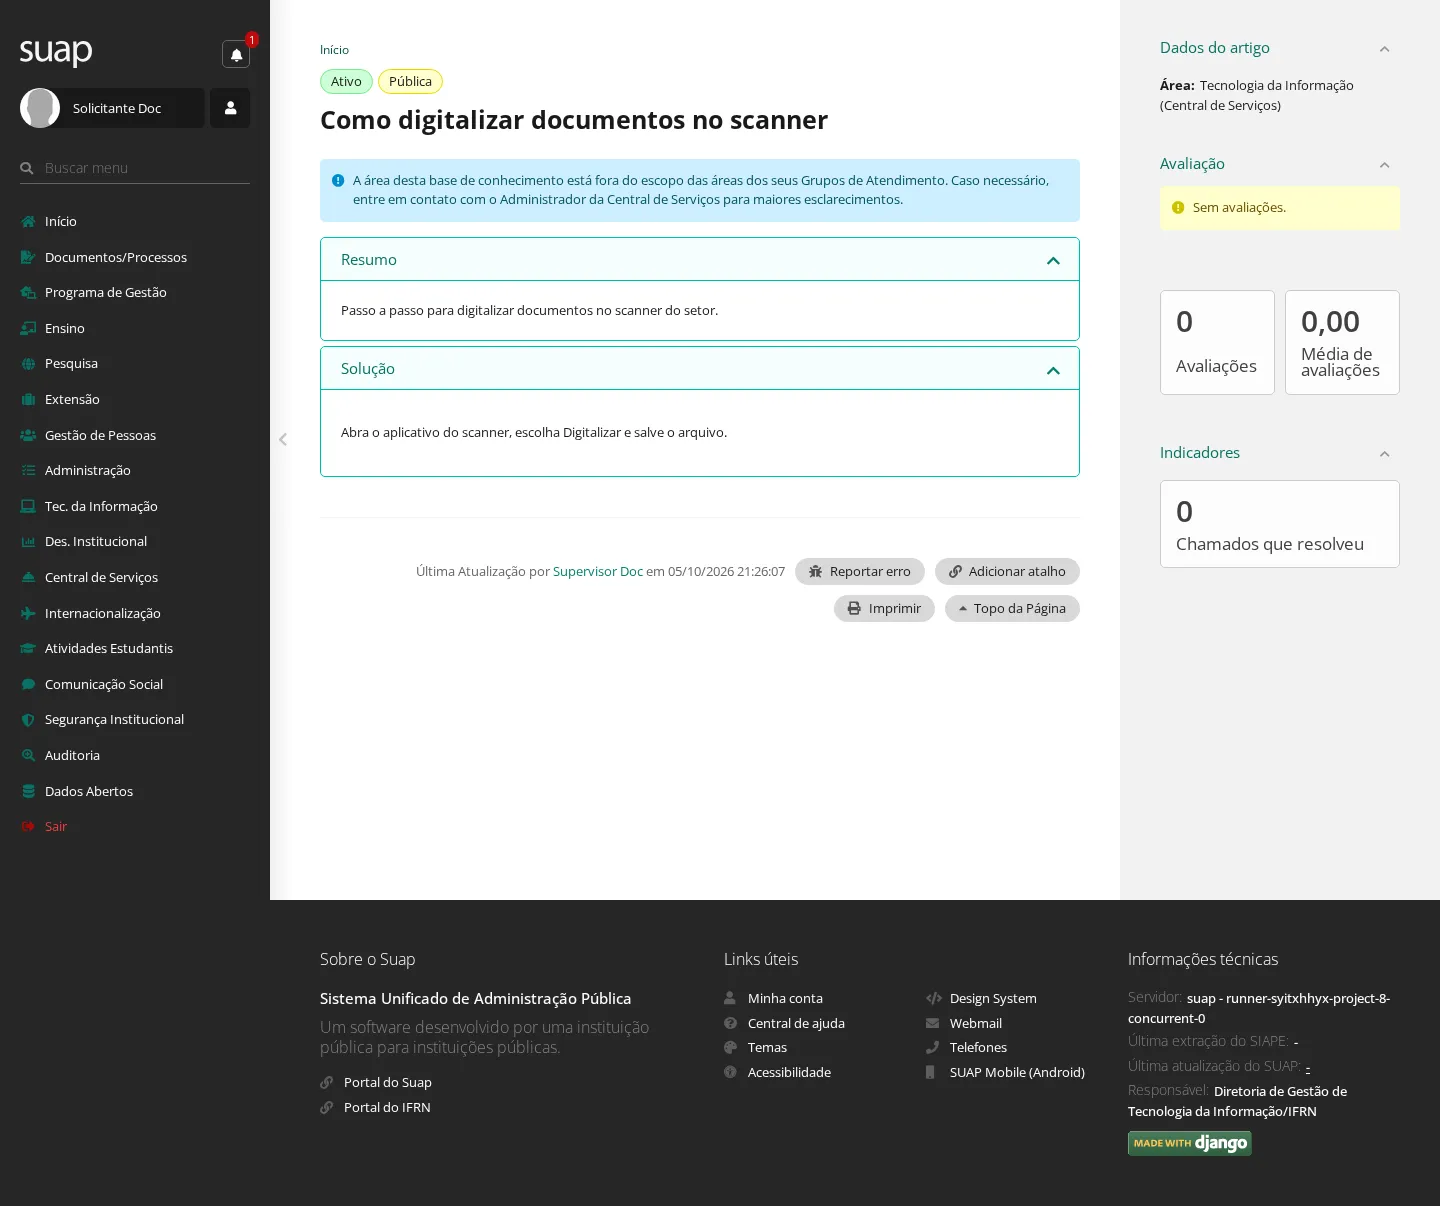Open the Minha conta footer link

[785, 998]
